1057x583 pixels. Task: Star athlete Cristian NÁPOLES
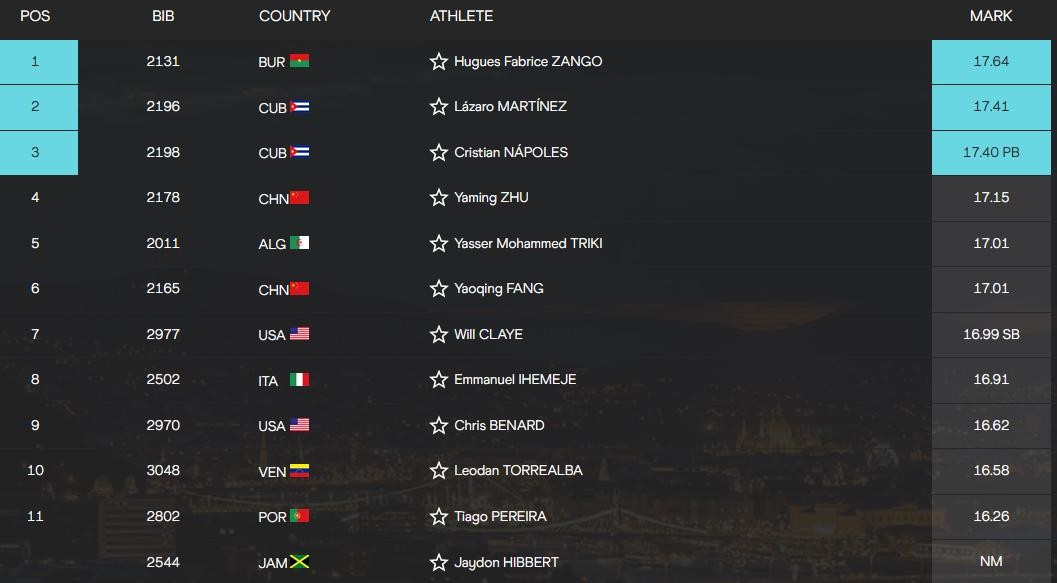(x=438, y=153)
